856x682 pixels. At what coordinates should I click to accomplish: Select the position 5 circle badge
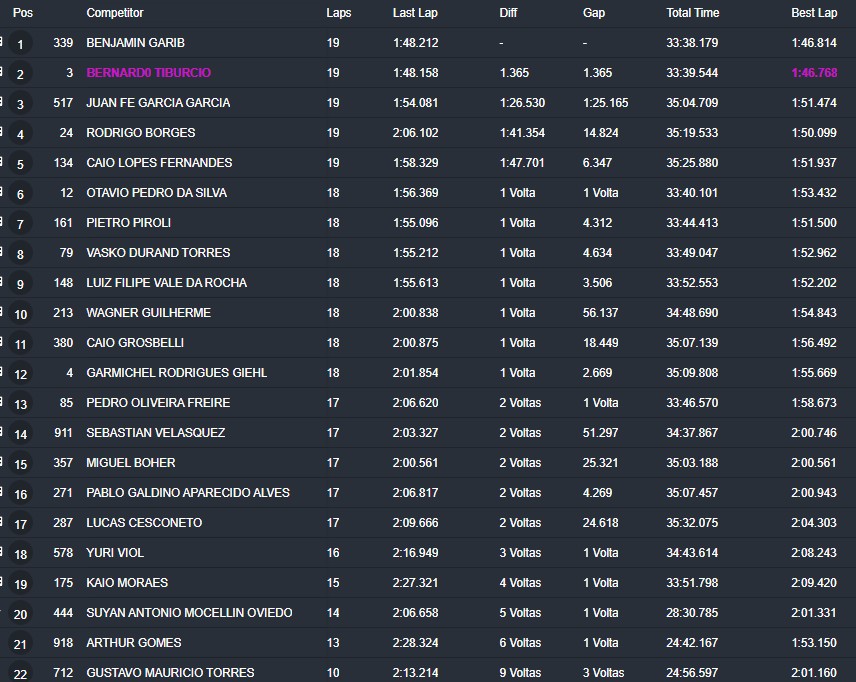(20, 164)
